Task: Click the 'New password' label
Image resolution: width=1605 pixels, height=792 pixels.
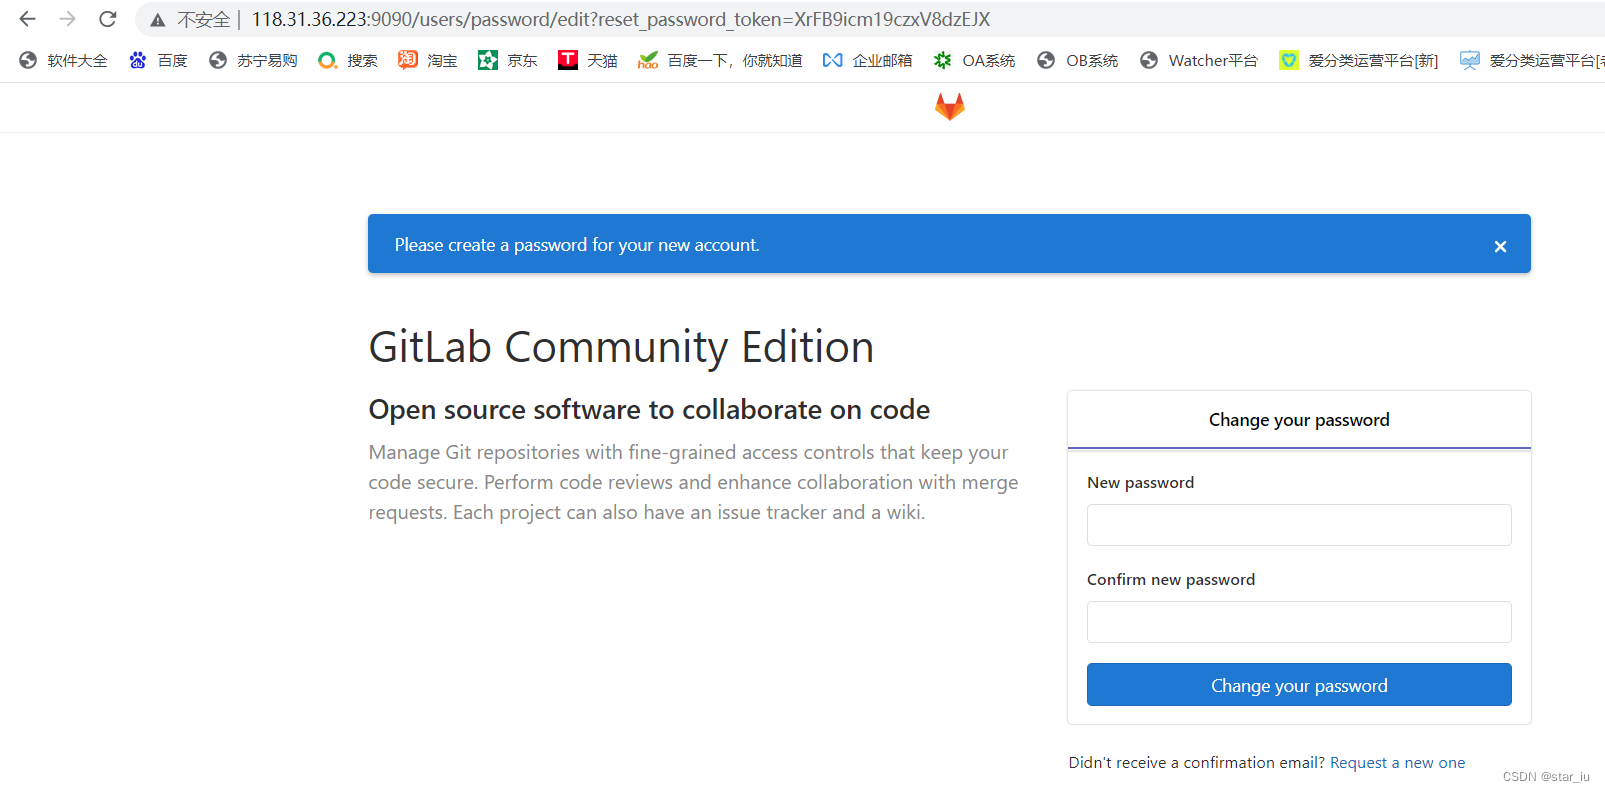Action: pyautogui.click(x=1140, y=483)
